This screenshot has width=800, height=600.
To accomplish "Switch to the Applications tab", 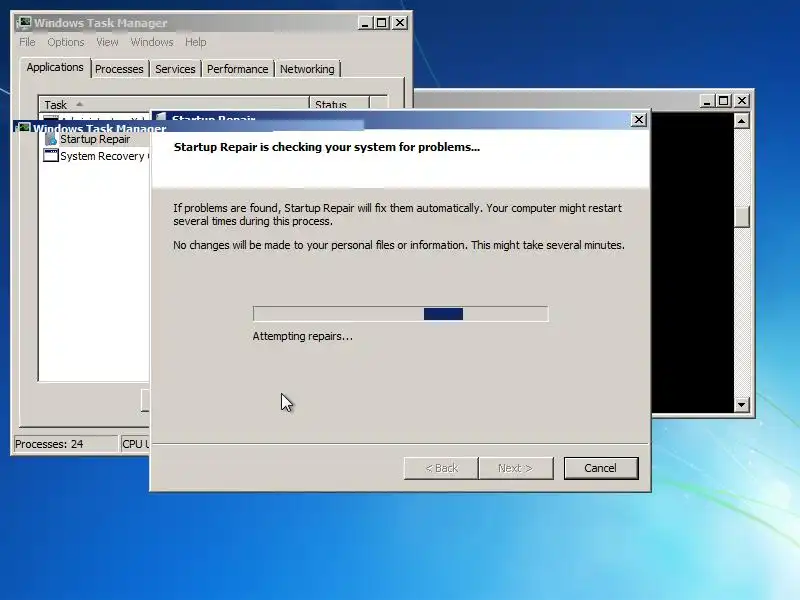I will tap(55, 67).
